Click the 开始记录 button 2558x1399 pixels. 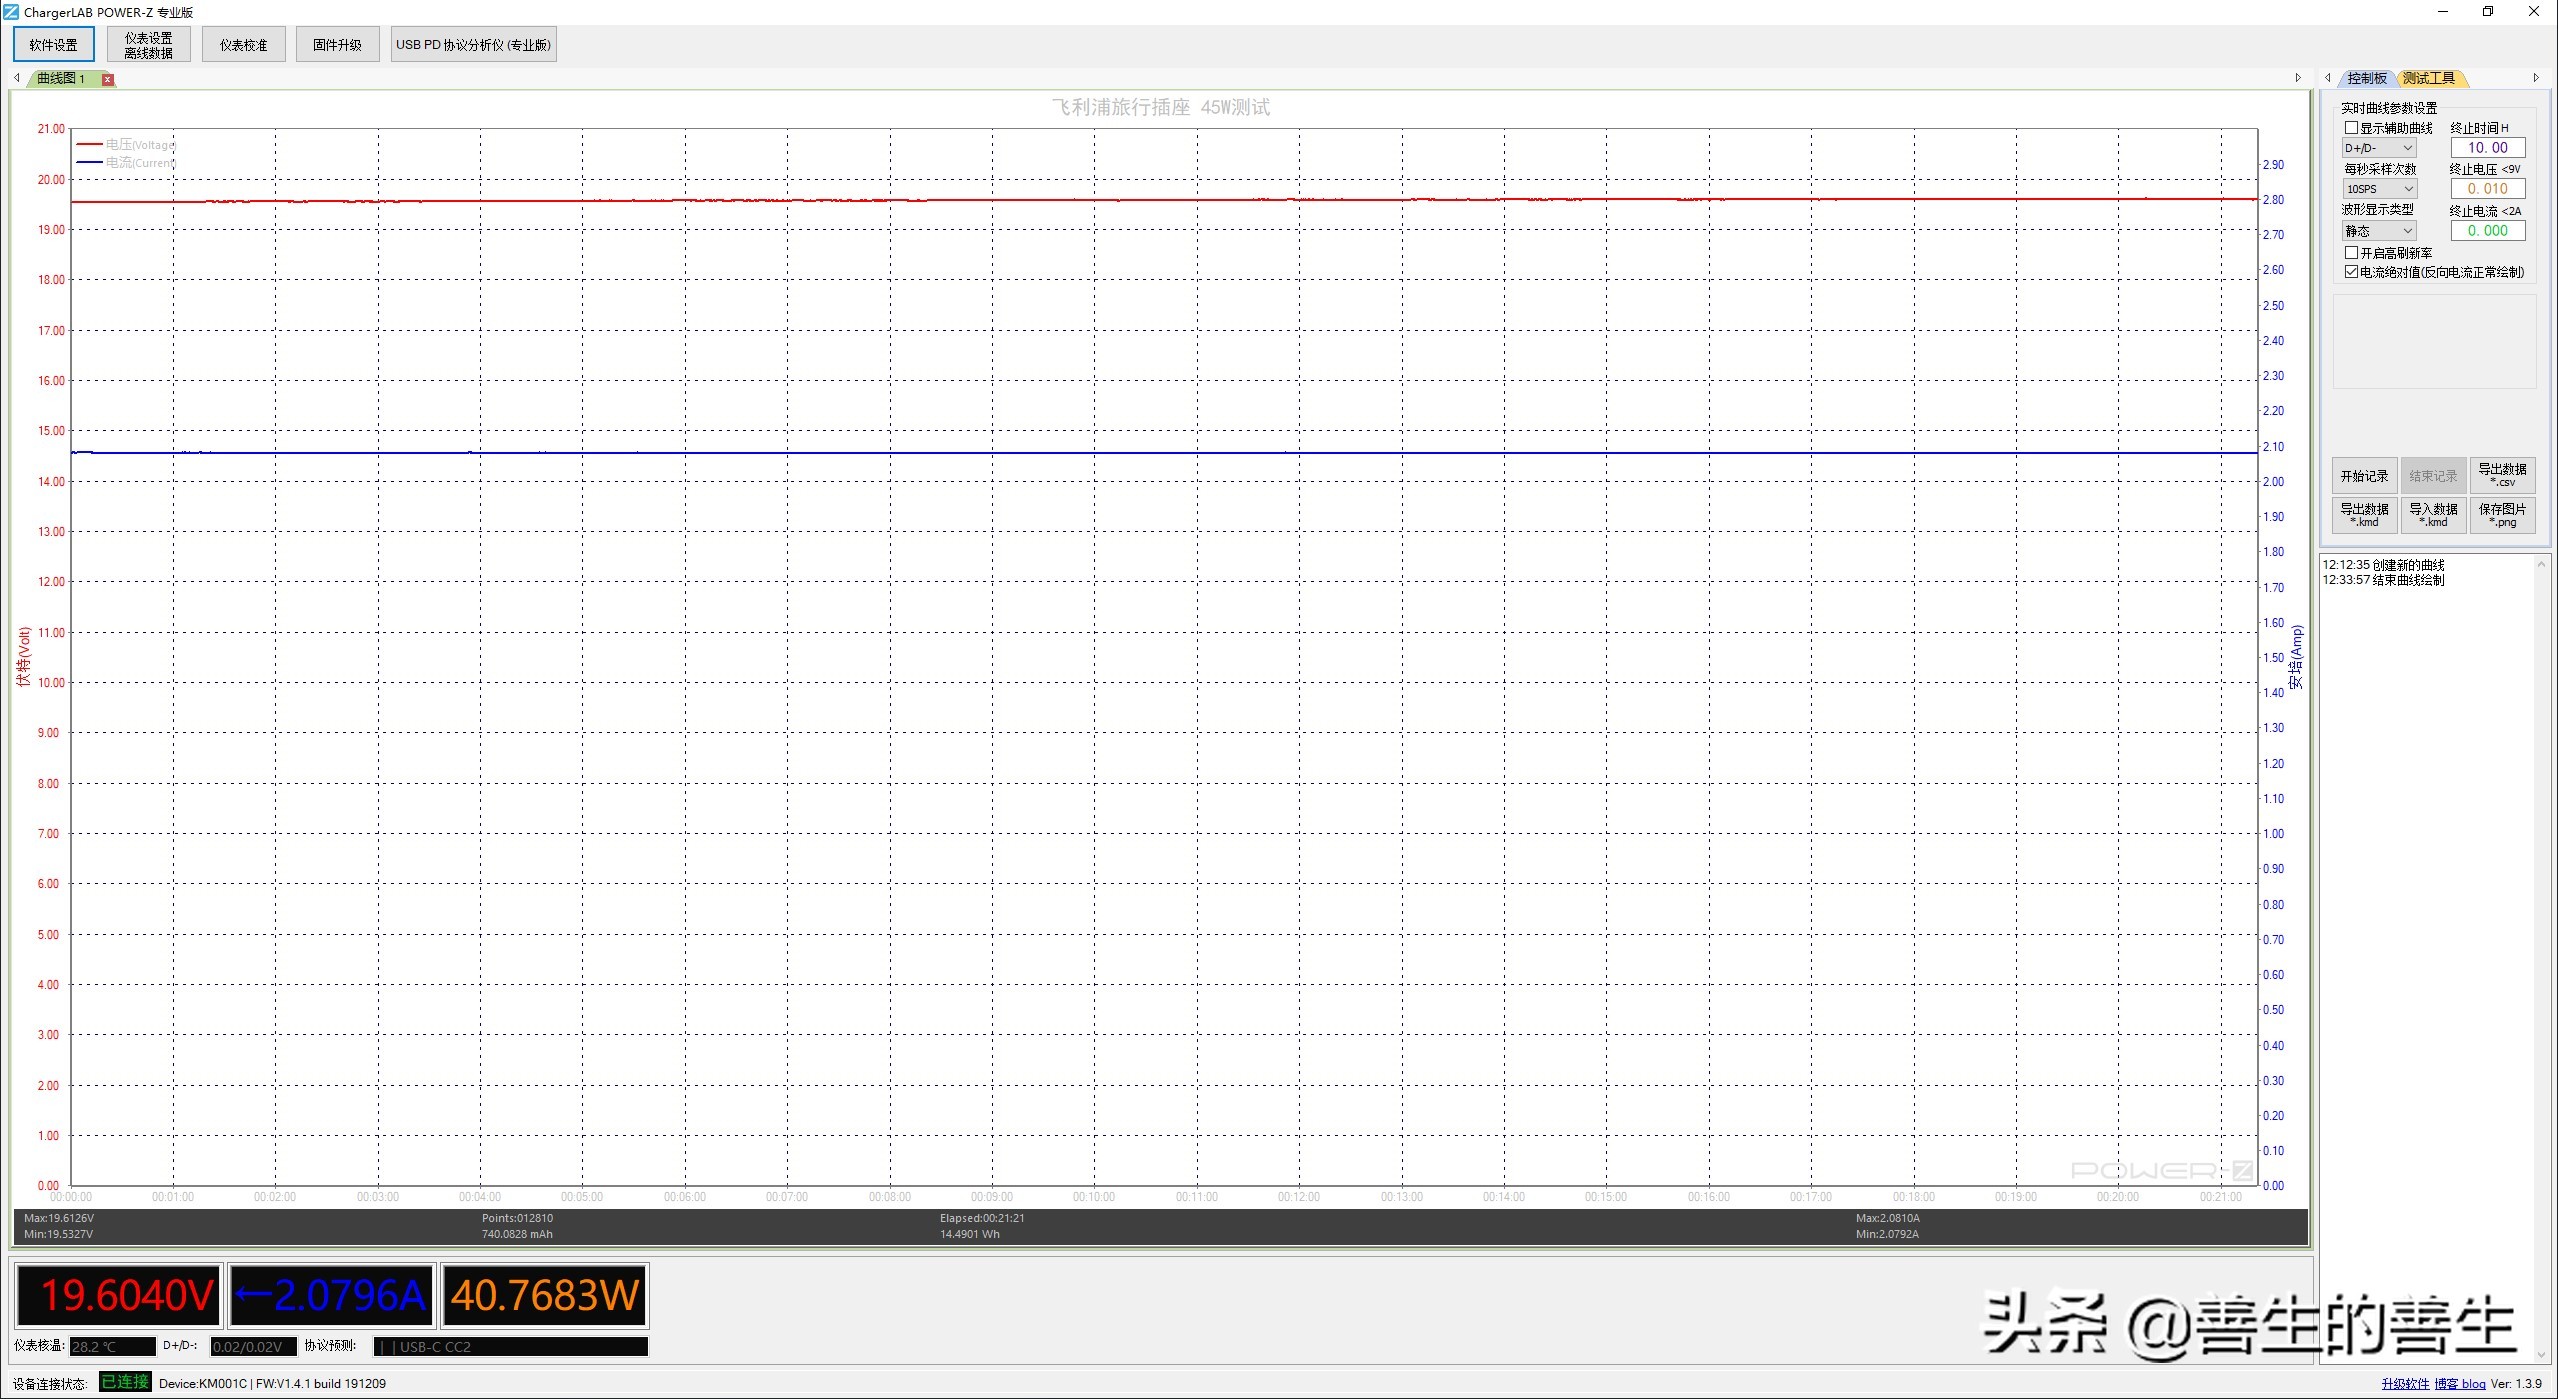[x=2364, y=476]
